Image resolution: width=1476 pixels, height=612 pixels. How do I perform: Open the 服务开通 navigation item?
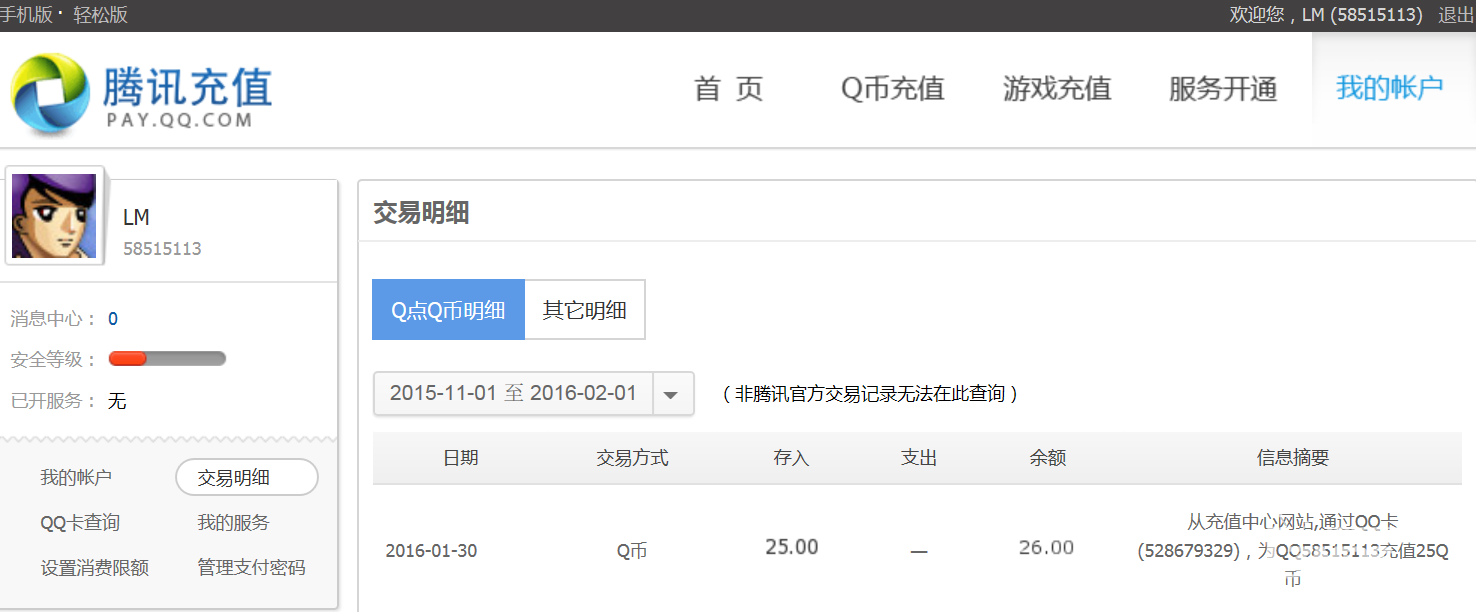pyautogui.click(x=1223, y=89)
